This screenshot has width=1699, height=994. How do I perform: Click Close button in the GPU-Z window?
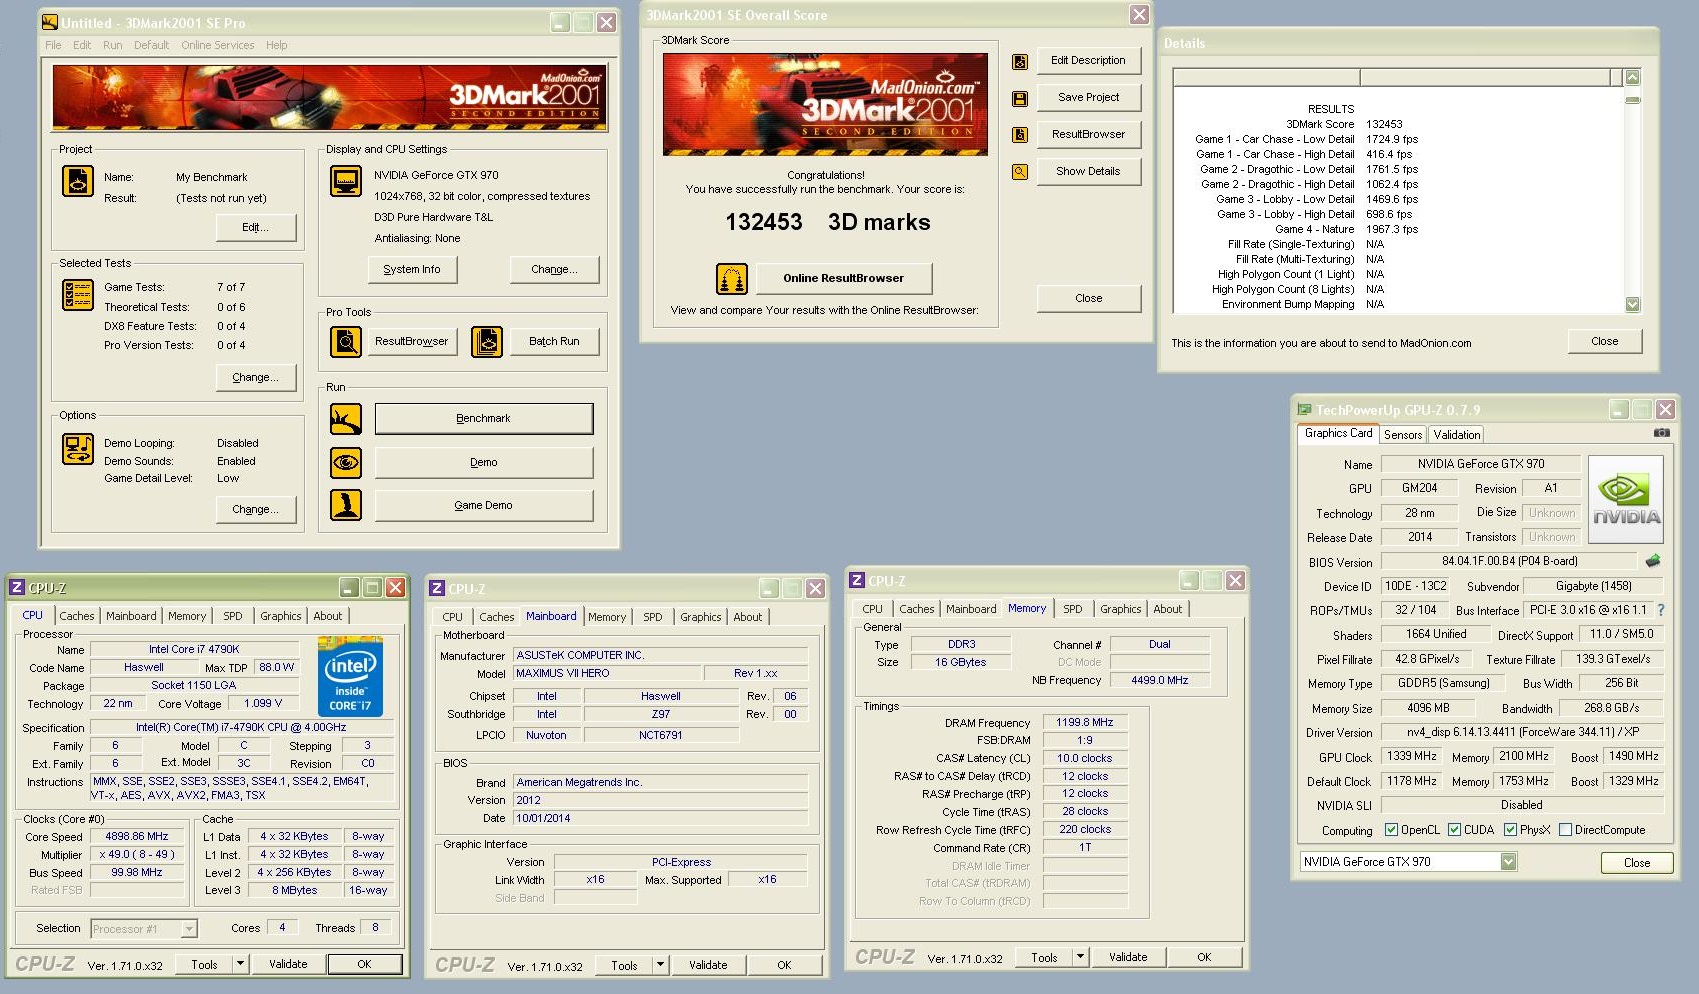1637,862
